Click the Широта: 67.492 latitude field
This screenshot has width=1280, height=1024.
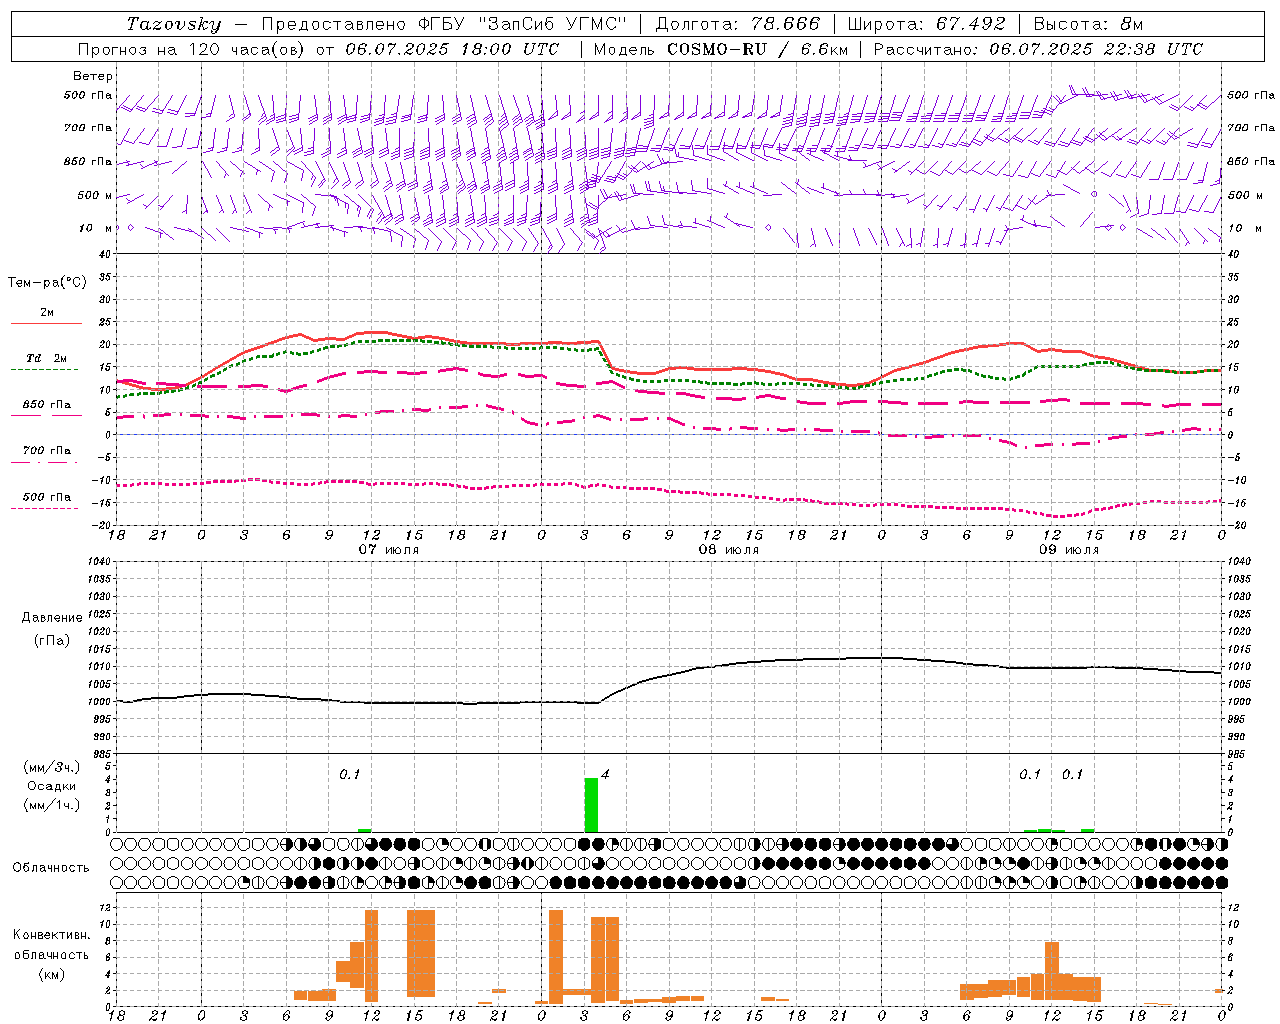pos(926,24)
